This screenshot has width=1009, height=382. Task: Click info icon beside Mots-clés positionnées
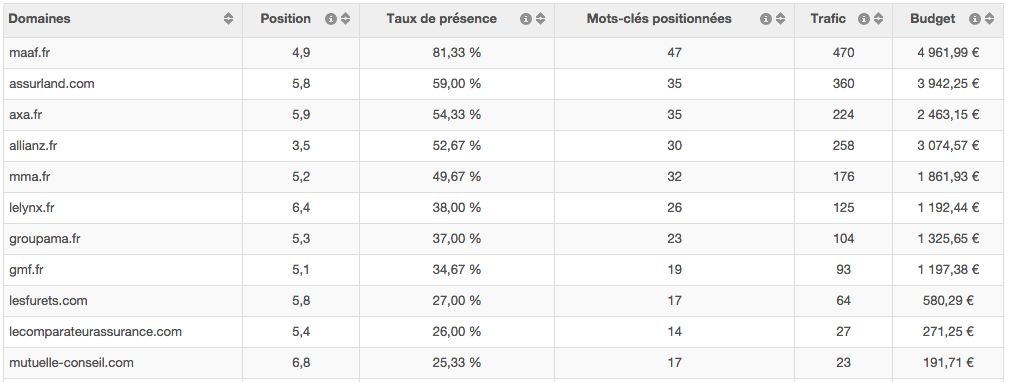[x=766, y=19]
